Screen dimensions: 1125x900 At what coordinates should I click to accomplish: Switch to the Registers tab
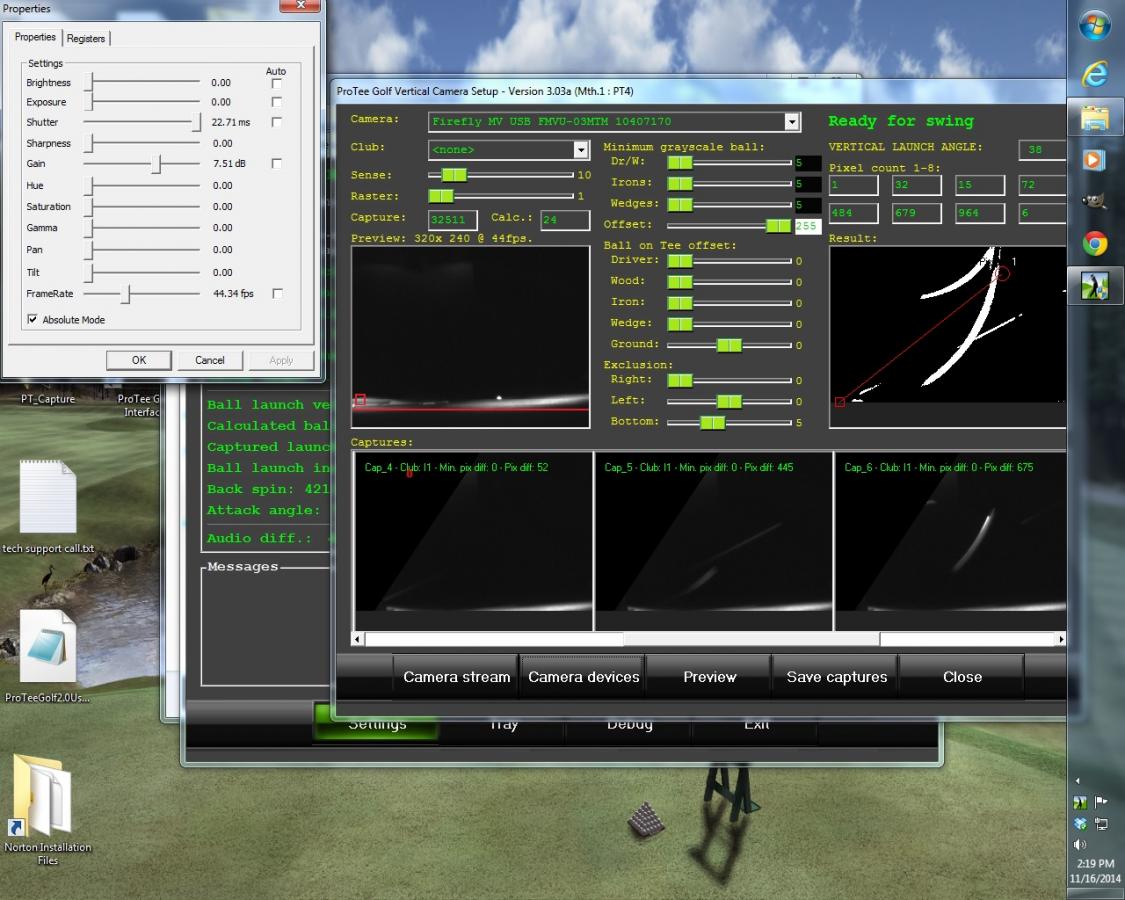tap(86, 38)
